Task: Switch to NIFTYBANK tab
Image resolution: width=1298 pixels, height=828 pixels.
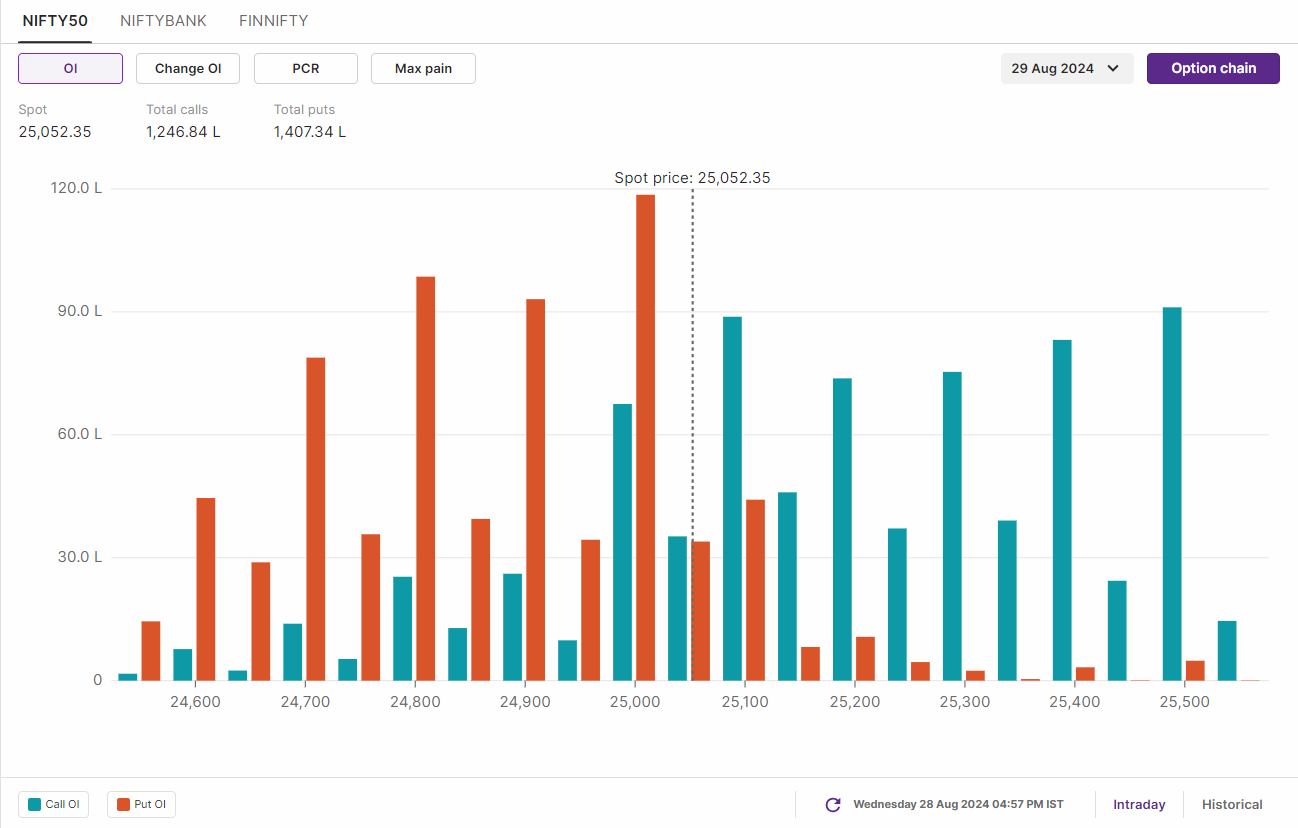Action: [163, 21]
